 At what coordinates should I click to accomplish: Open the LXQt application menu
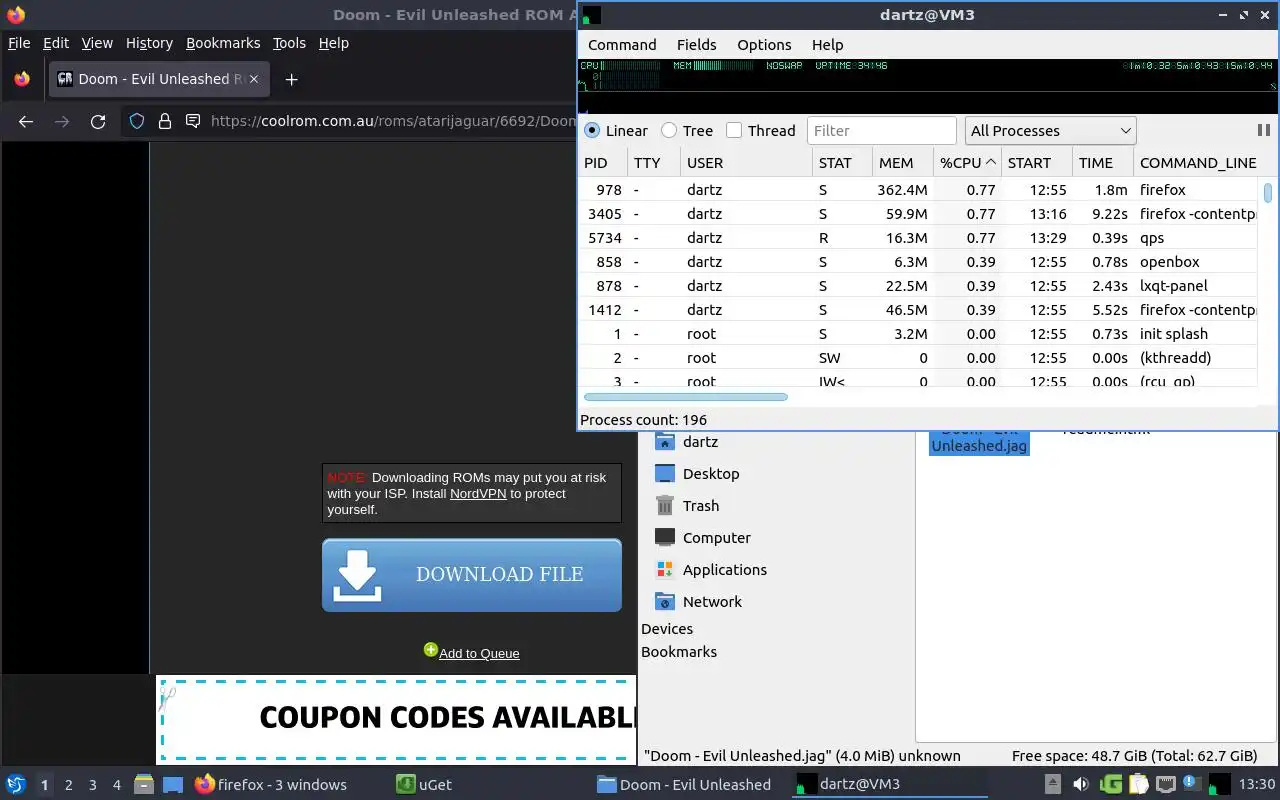tap(16, 785)
